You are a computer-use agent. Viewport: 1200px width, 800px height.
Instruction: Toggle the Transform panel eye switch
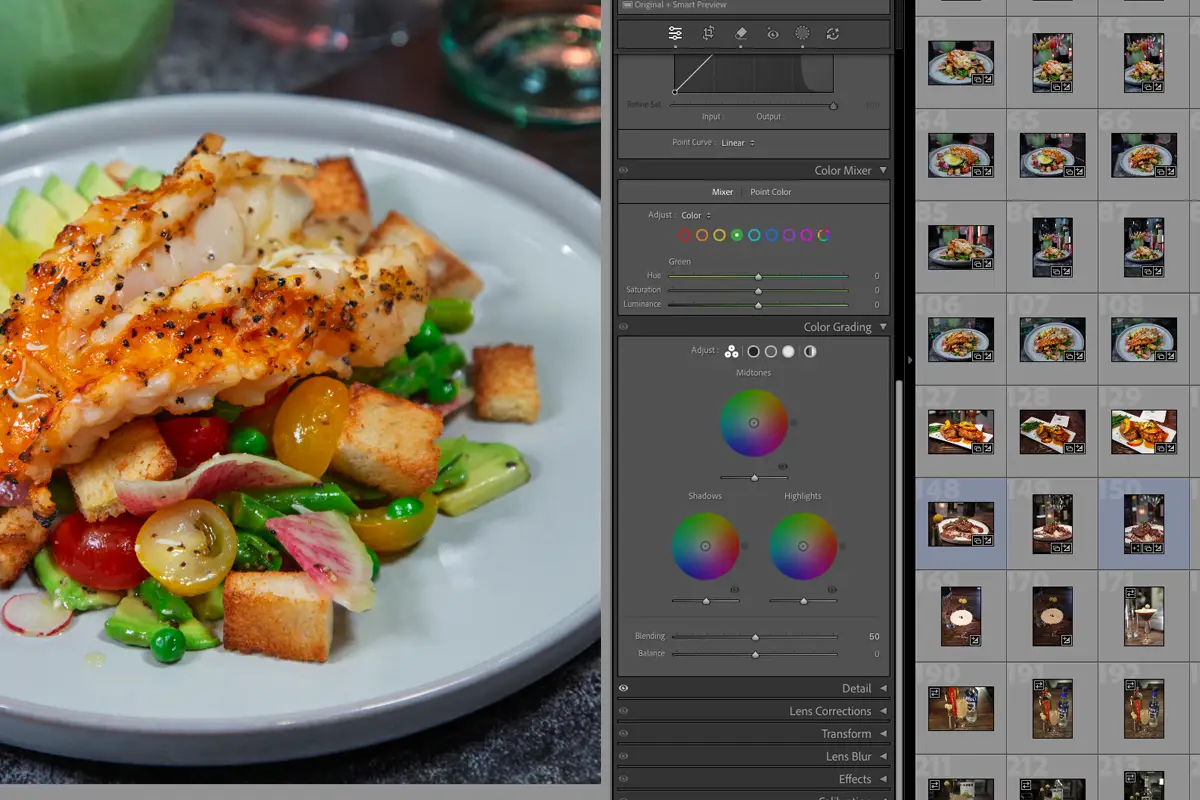click(x=623, y=734)
